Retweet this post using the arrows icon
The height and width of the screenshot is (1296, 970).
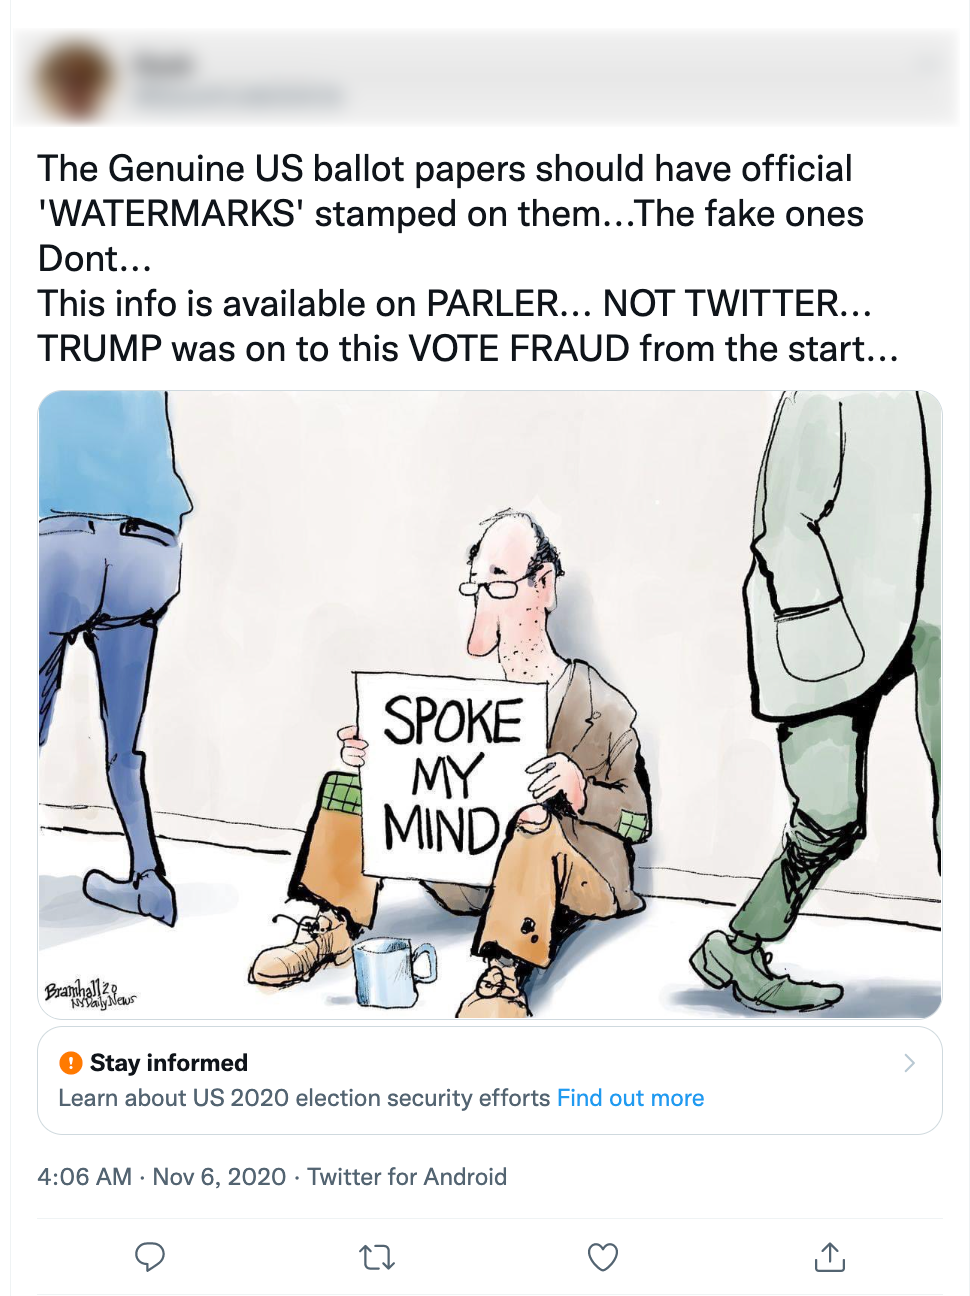coord(377,1257)
